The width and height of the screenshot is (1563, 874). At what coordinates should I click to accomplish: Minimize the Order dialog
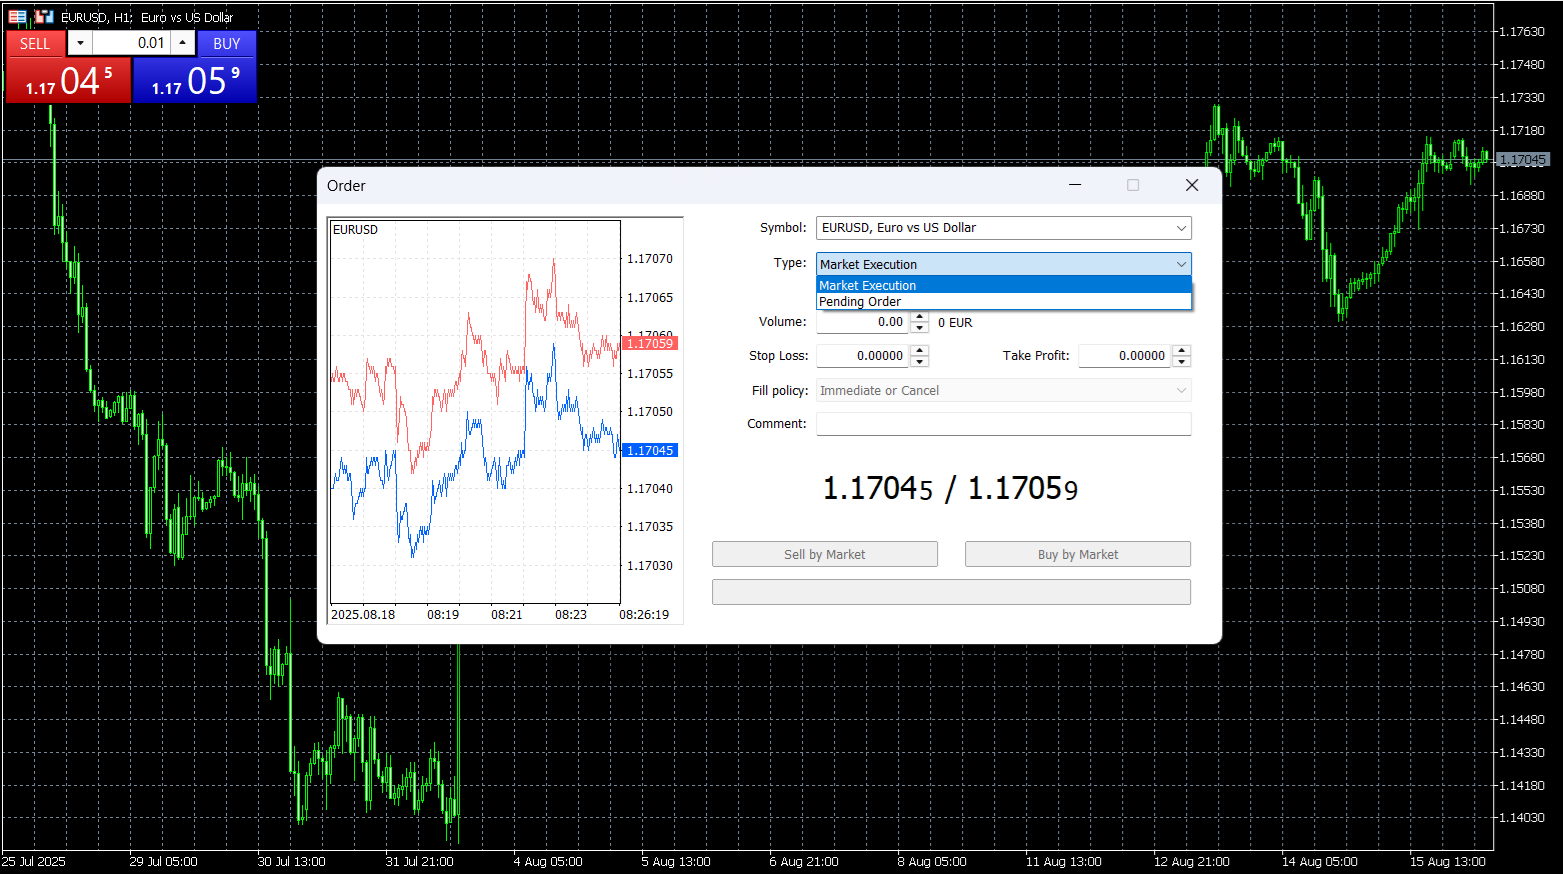pos(1075,185)
